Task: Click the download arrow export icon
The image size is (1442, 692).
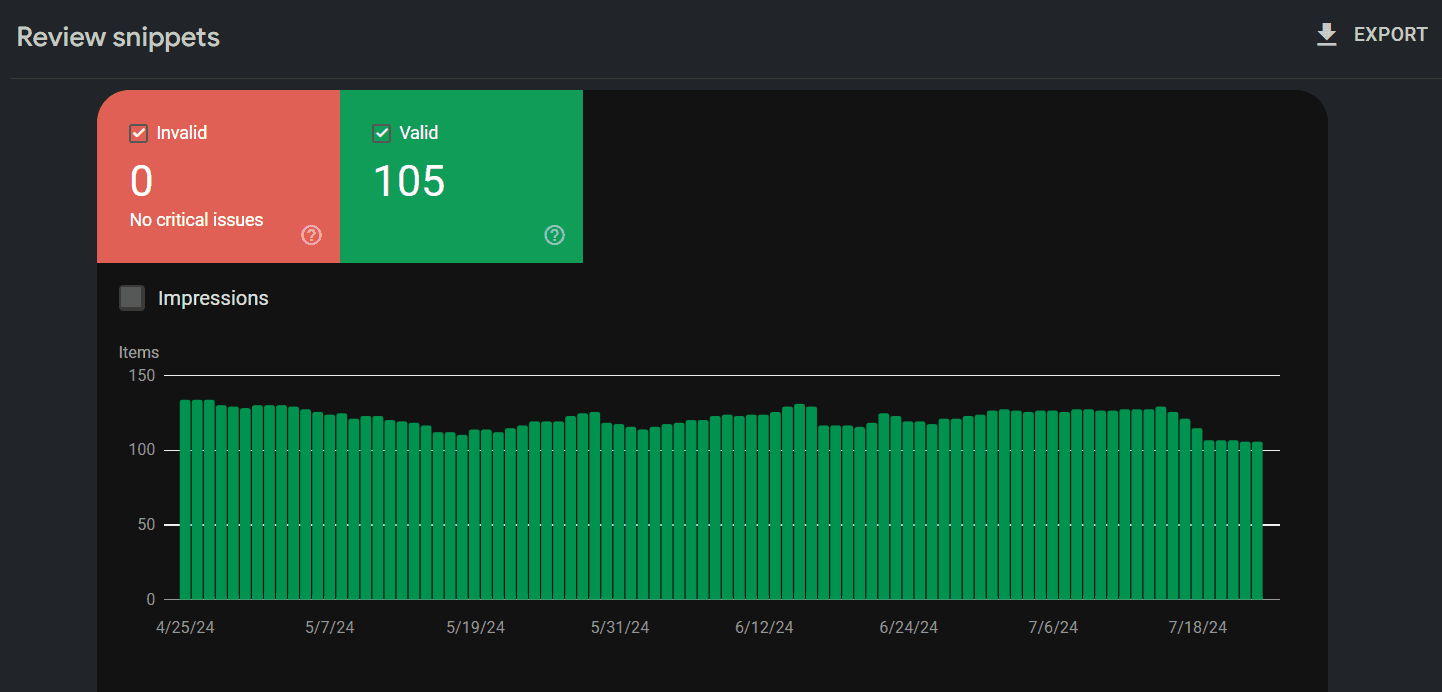Action: click(1327, 35)
